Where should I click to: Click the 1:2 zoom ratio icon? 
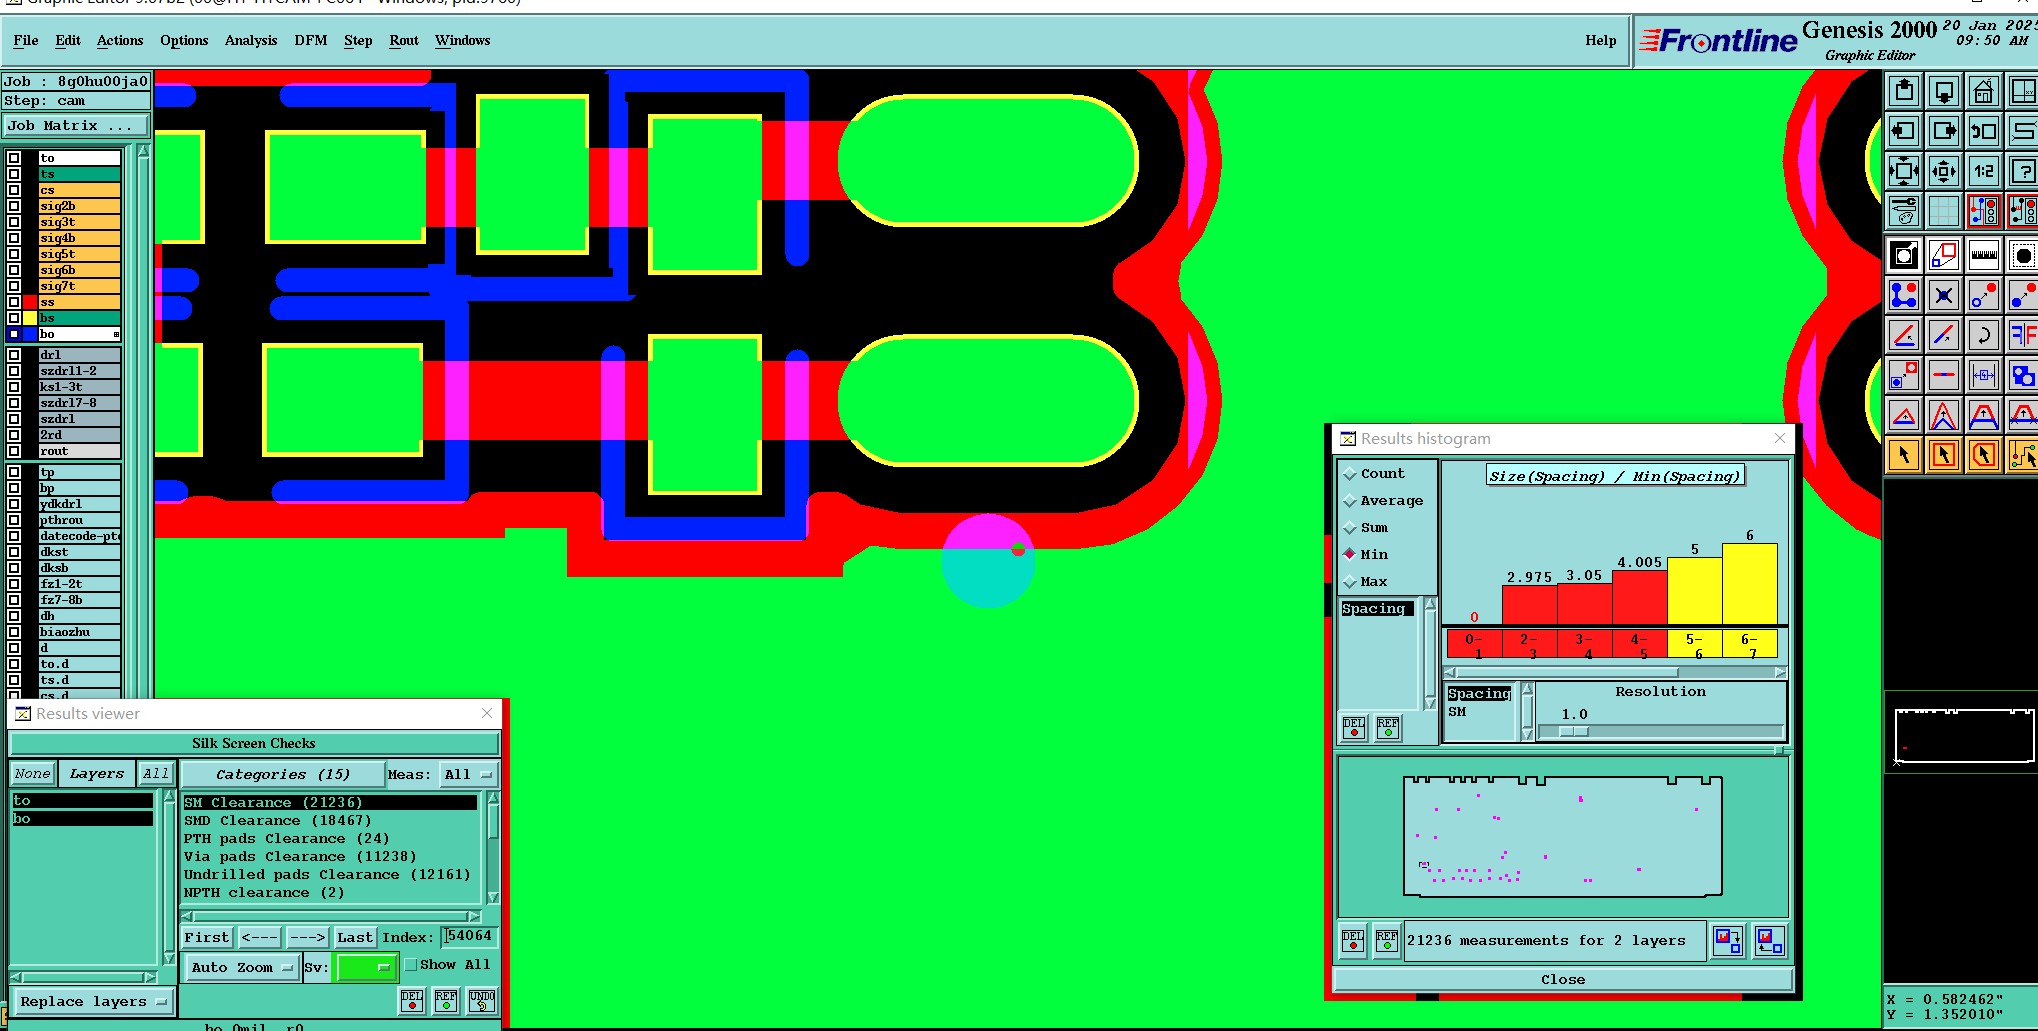1983,171
